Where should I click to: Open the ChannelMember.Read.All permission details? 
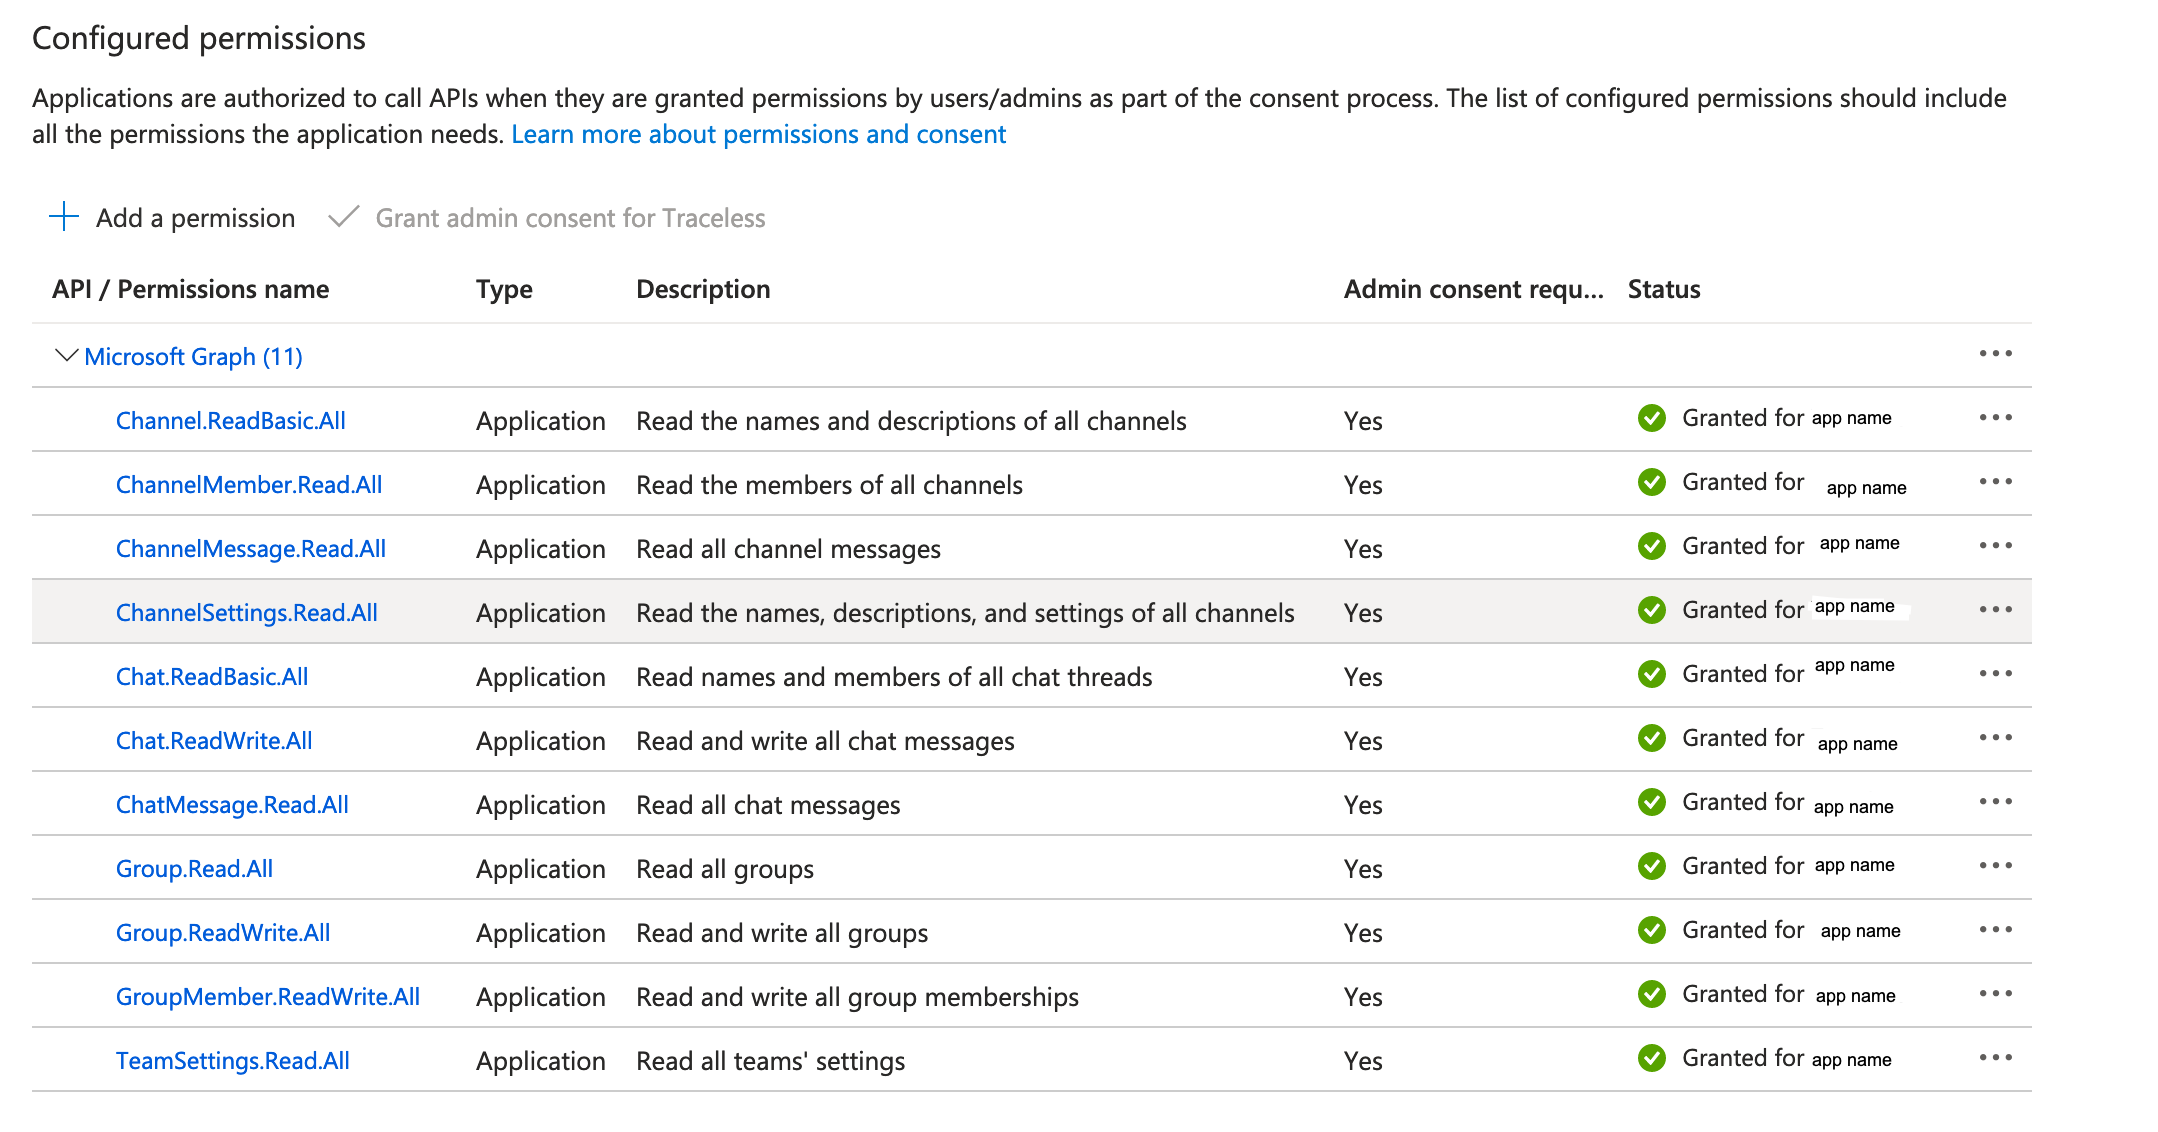[x=248, y=484]
